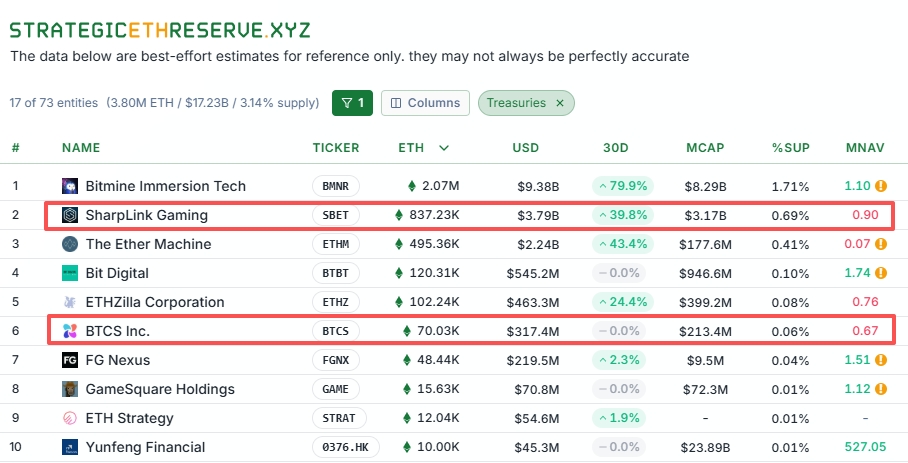The image size is (908, 463).
Task: Click the orange MNAV warning icon for Bitmine
Action: [881, 186]
